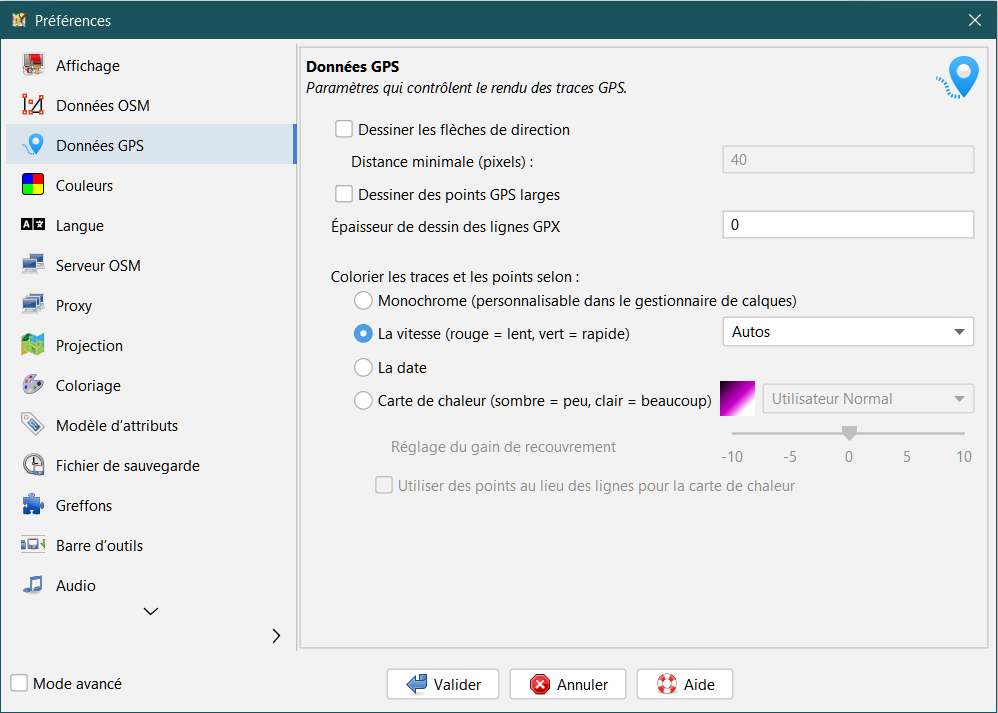Enable Dessiner les flèches de direction
The height and width of the screenshot is (713, 998).
point(344,129)
